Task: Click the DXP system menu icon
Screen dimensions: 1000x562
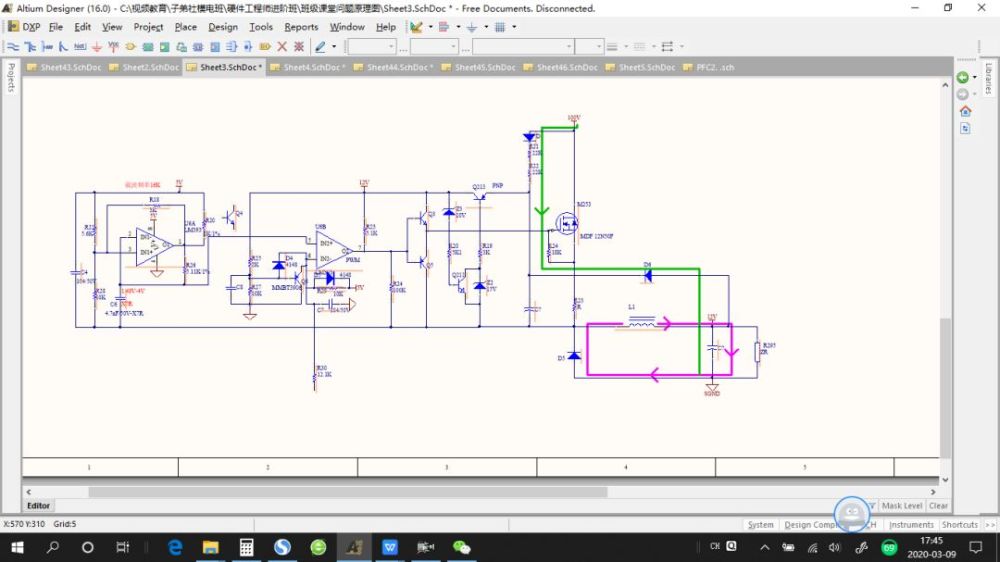Action: [13, 27]
